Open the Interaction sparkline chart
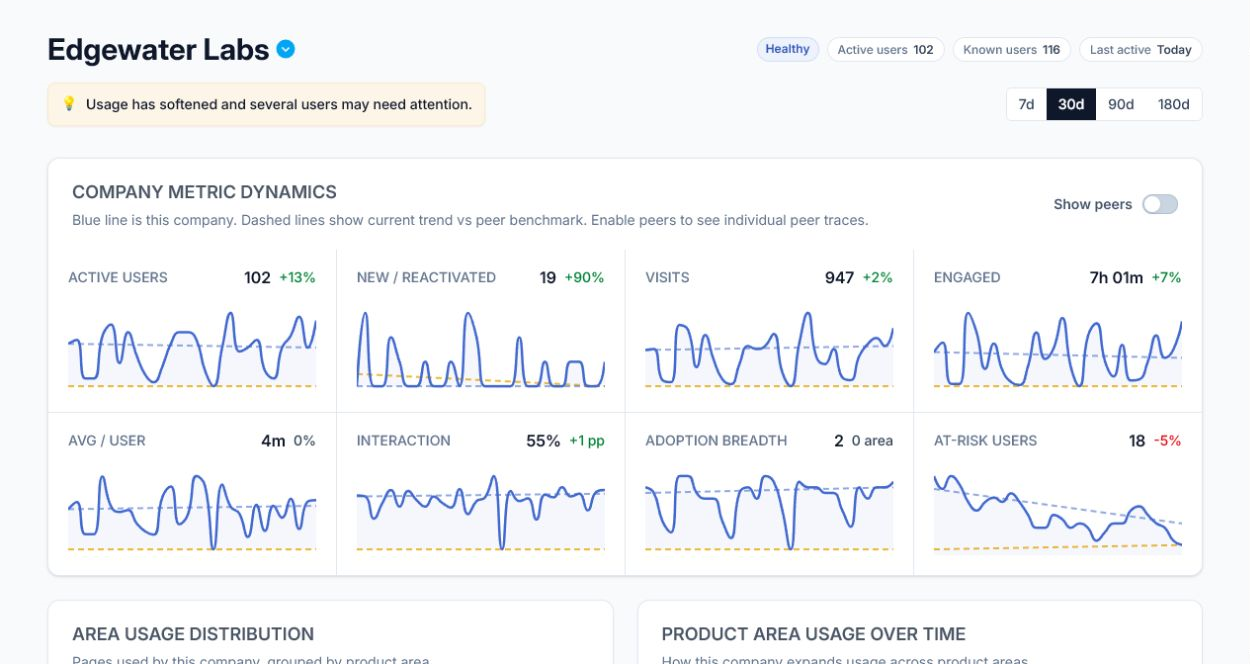Screen dimensions: 1250x664 point(481,512)
